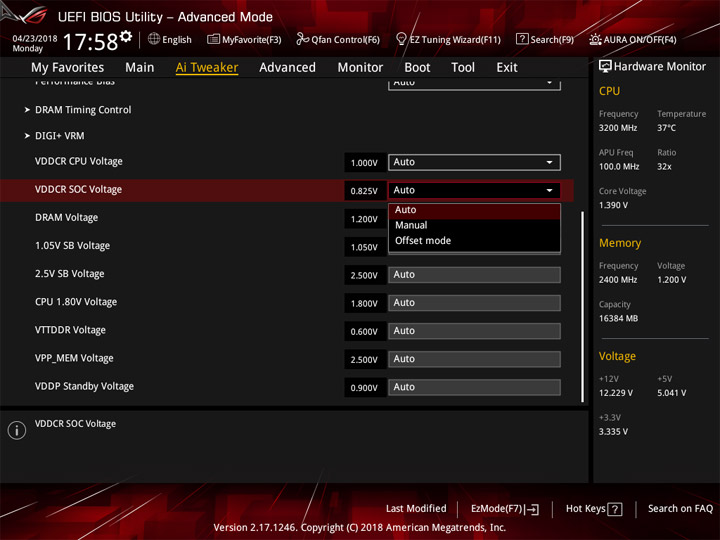Go to the Advanced tab
This screenshot has width=720, height=540.
click(287, 68)
